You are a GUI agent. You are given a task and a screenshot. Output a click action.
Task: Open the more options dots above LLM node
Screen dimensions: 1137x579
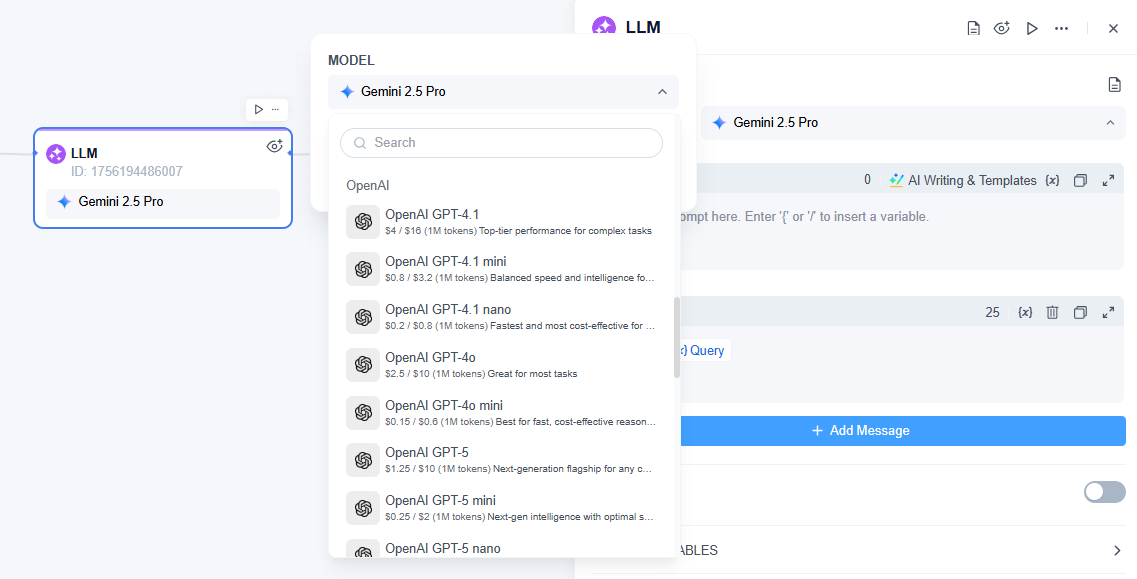pyautogui.click(x=276, y=110)
